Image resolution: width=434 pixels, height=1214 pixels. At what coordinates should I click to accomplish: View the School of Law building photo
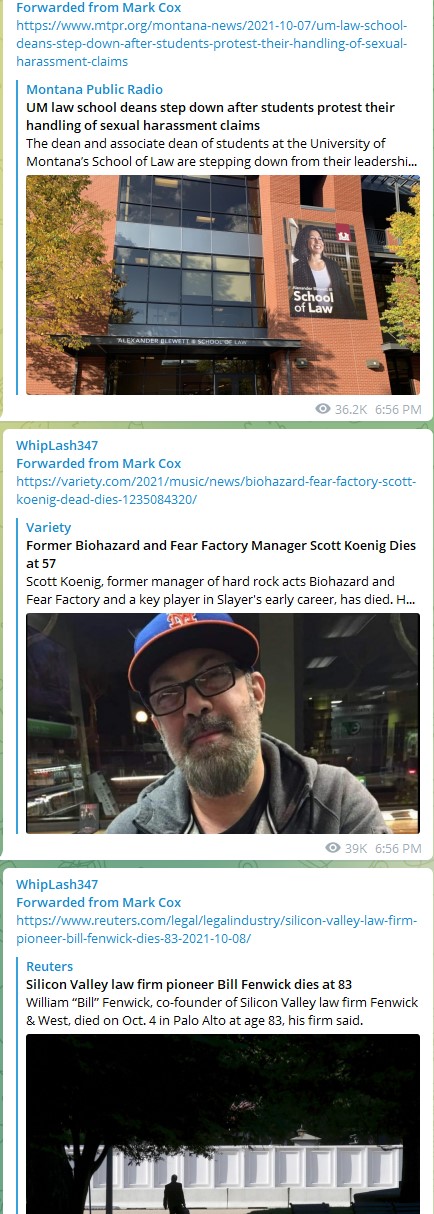pyautogui.click(x=223, y=285)
